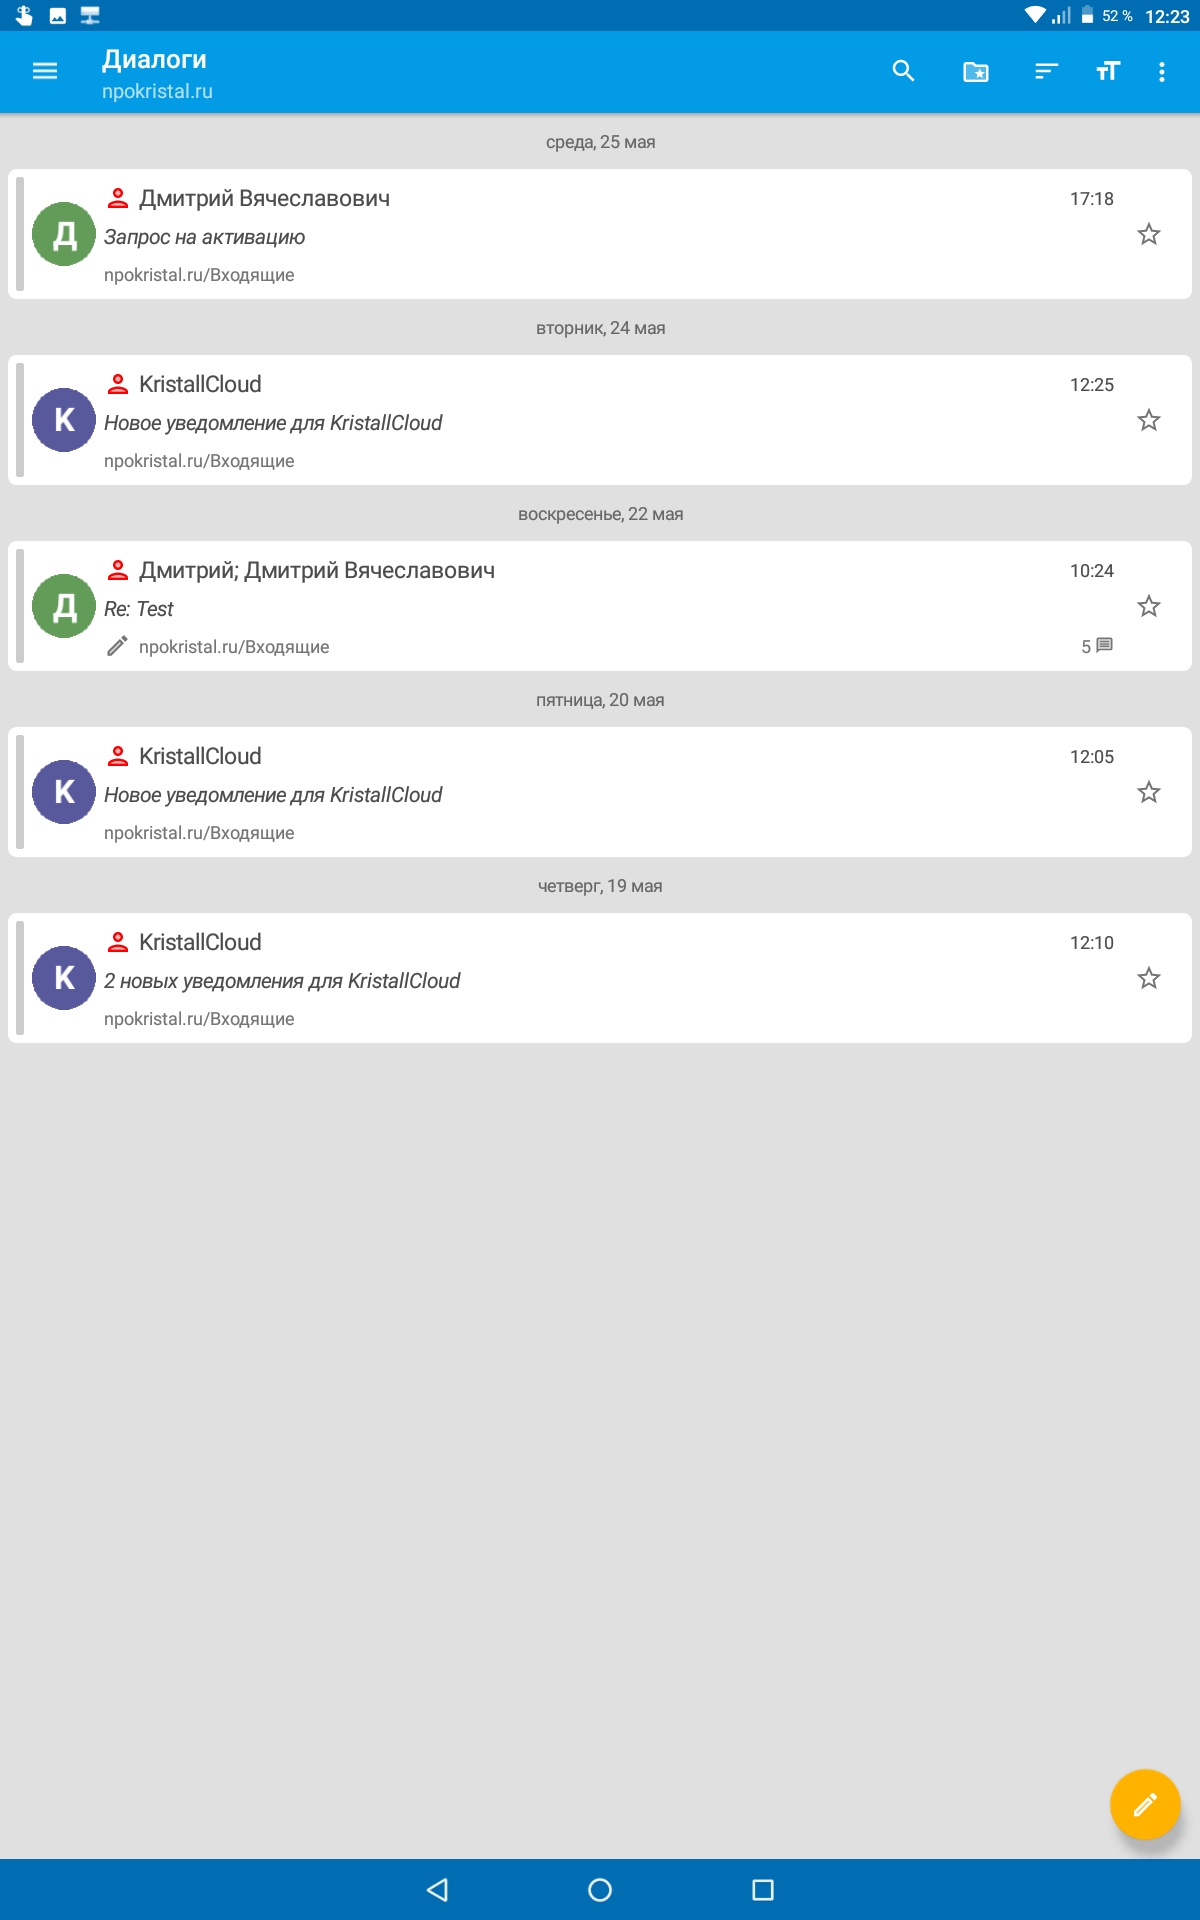Toggle star on the 12:05 KristallCloud message
This screenshot has height=1920, width=1200.
point(1148,792)
